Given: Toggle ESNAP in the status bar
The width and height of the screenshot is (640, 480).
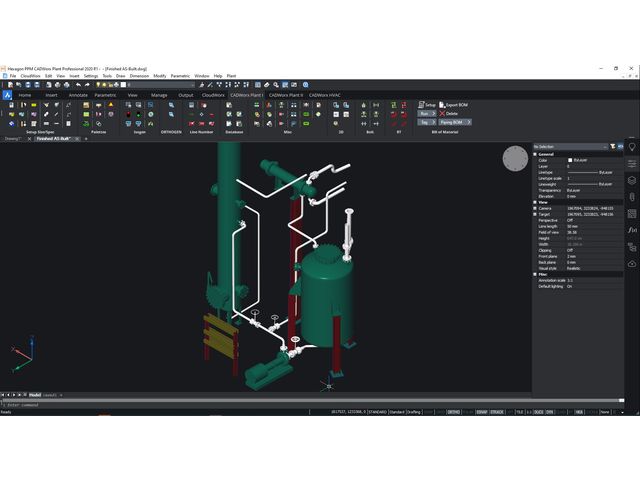Looking at the screenshot, I should tap(482, 411).
